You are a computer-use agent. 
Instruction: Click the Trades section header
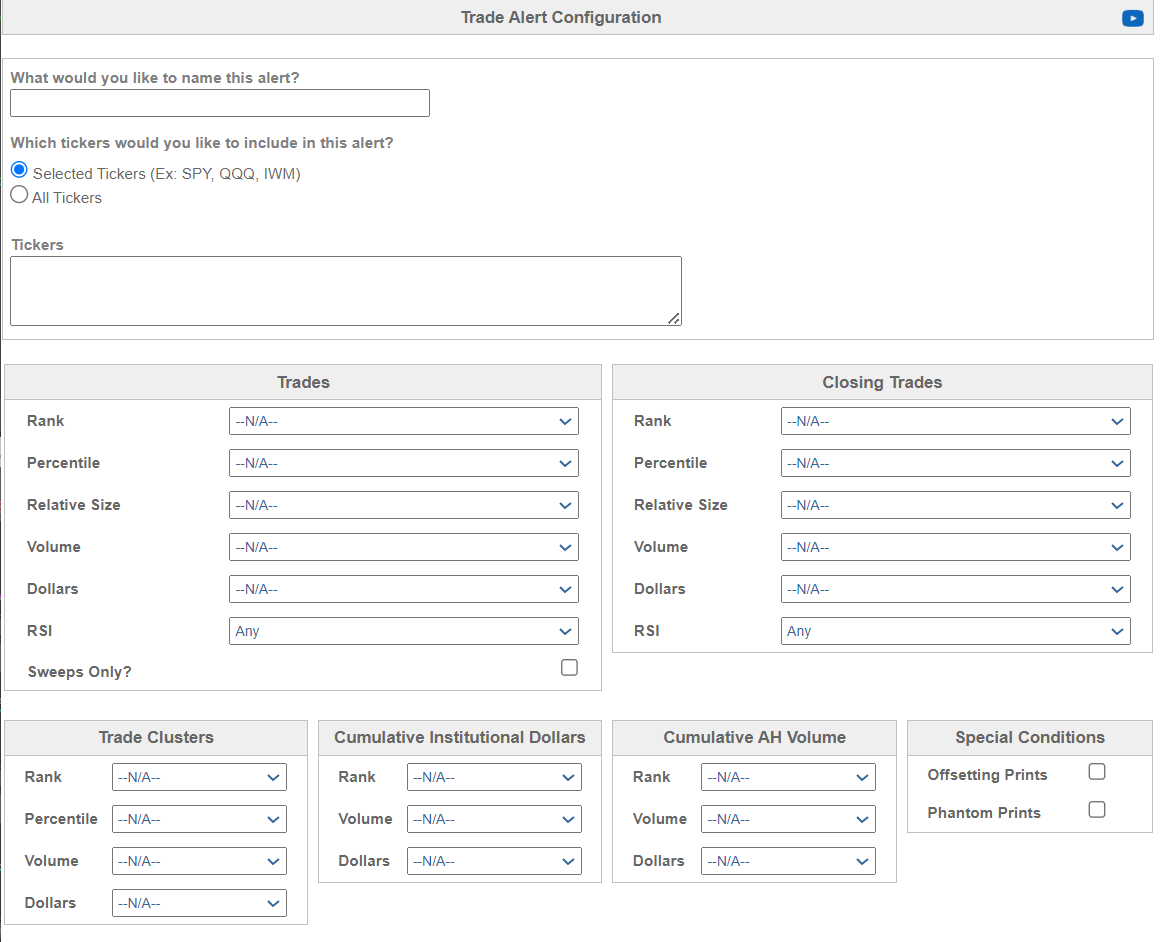click(303, 382)
